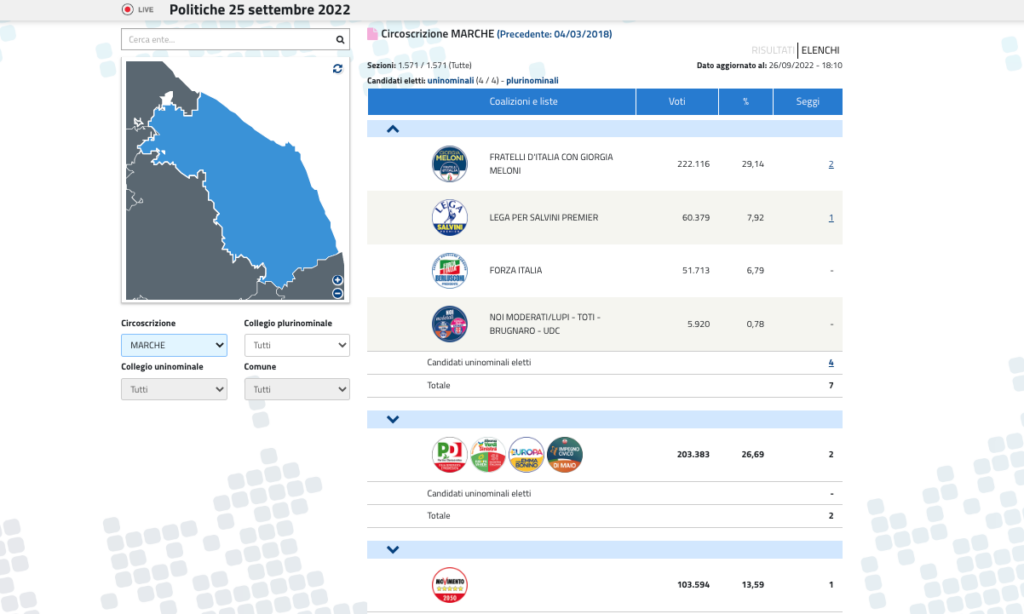Click the vote count 51.713
The image size is (1024, 614).
coord(696,270)
